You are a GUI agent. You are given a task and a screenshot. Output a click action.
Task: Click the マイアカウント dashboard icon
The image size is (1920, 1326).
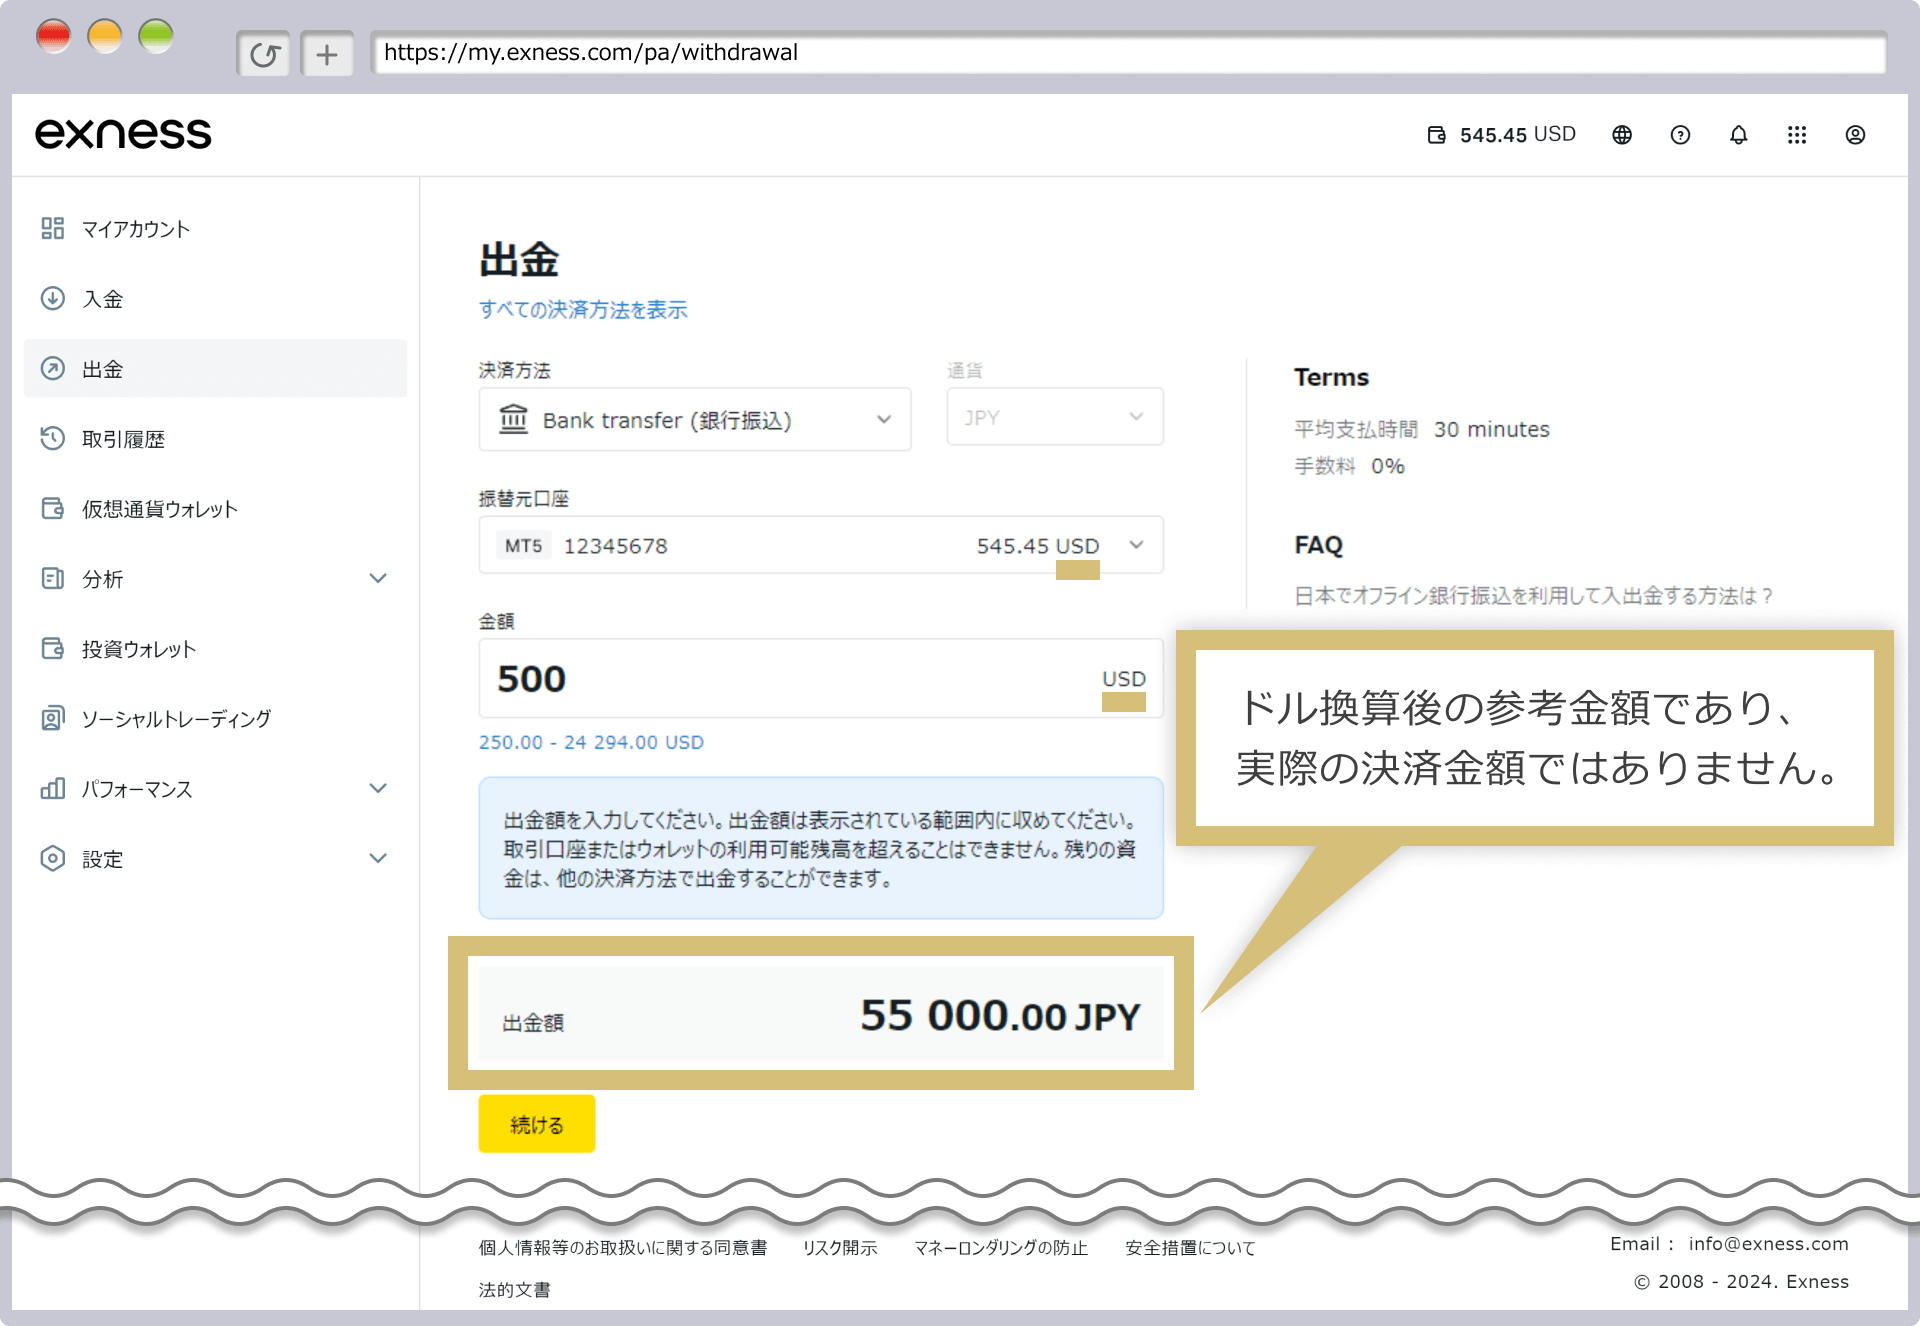pos(53,228)
